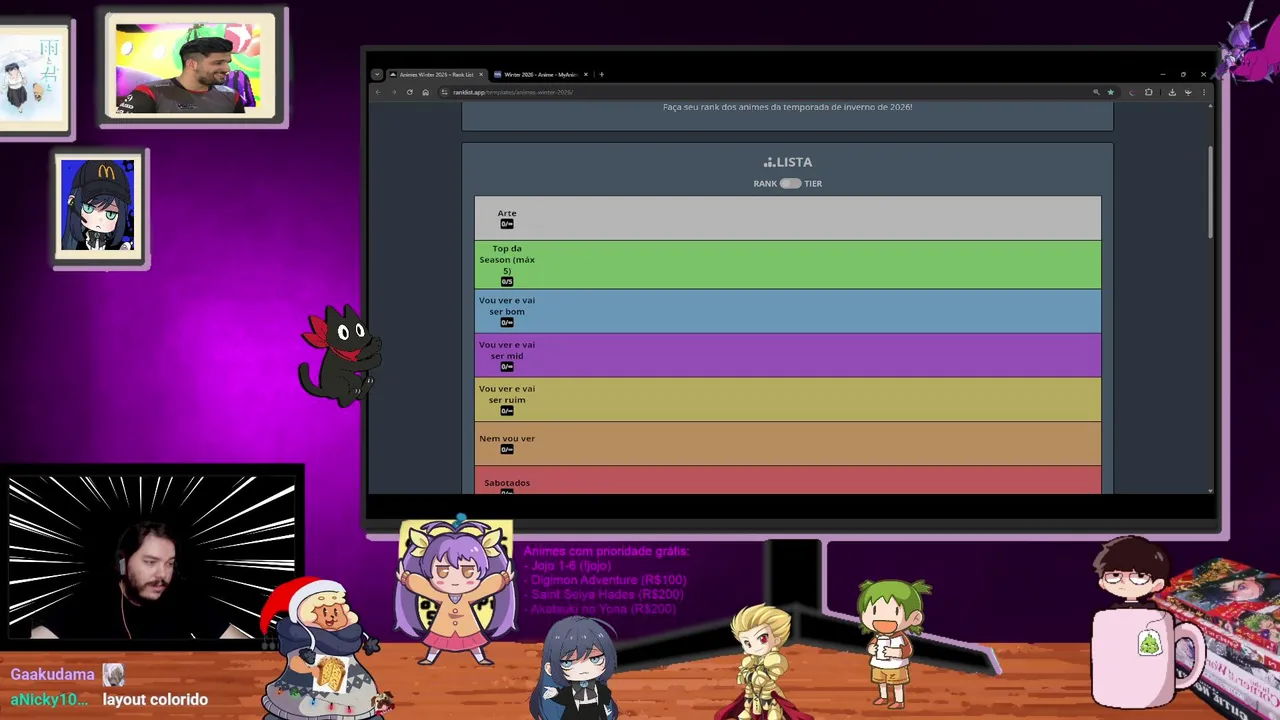Close the Animes Winter Rank List tab

pos(481,74)
